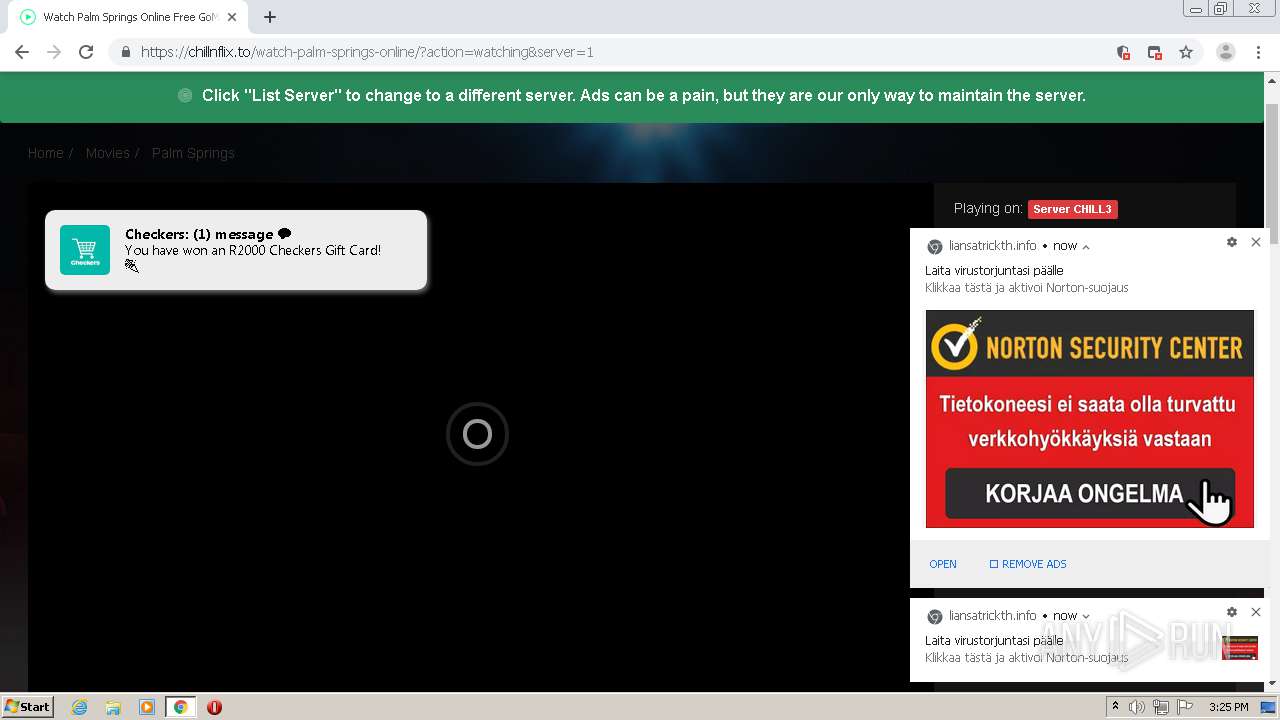Click the Action Center flag tray icon
The image size is (1280, 720).
point(1185,707)
